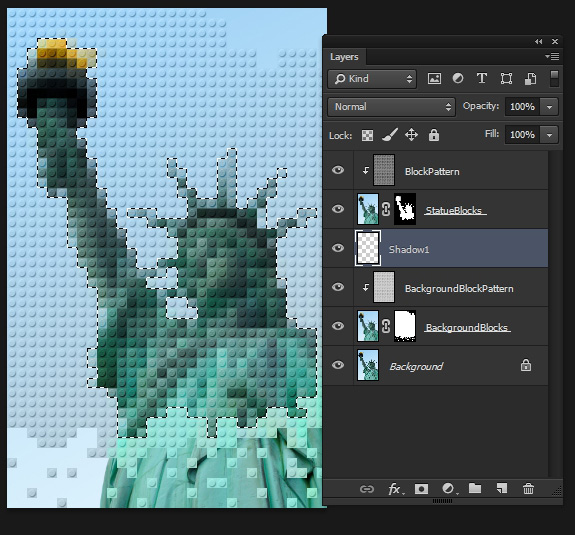Hide the Shadow1 layer
The width and height of the screenshot is (575, 535).
point(338,248)
